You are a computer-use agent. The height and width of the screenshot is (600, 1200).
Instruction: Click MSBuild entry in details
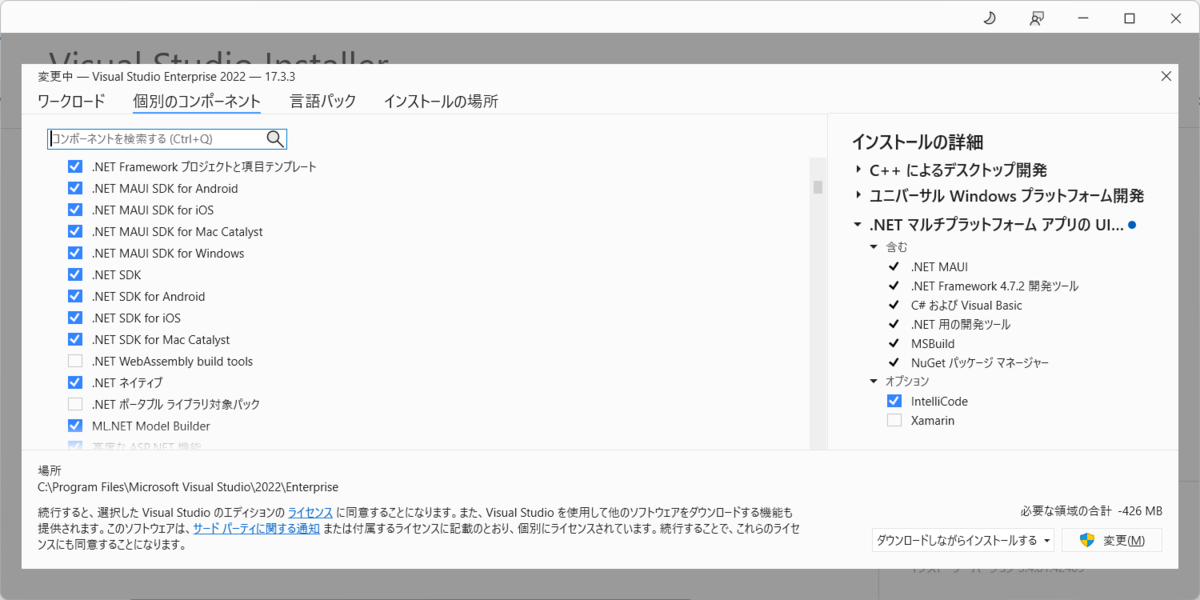pos(933,343)
